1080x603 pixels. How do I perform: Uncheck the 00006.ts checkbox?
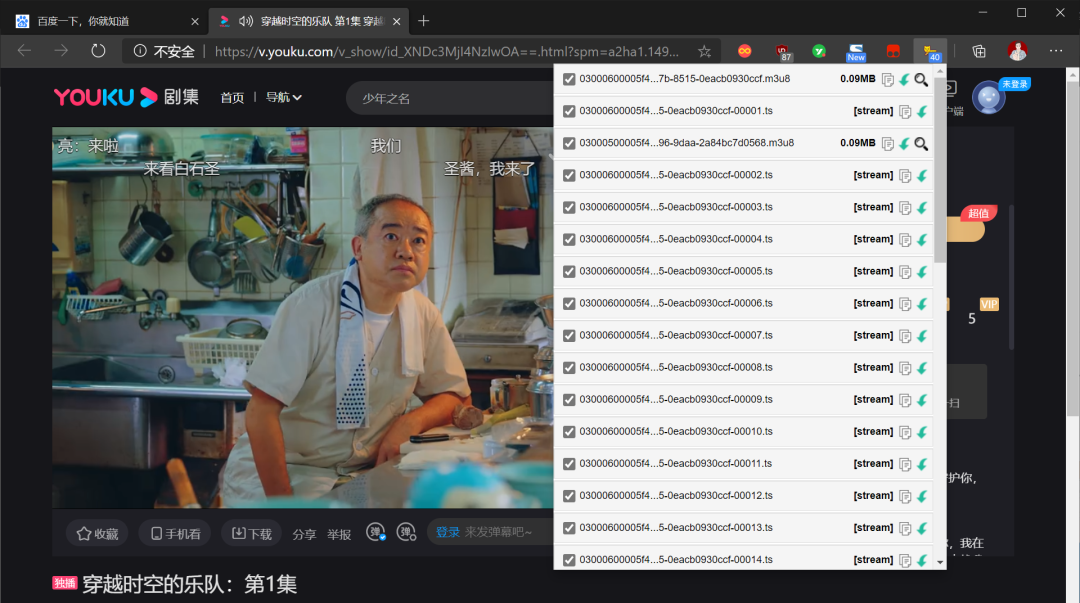coord(569,303)
